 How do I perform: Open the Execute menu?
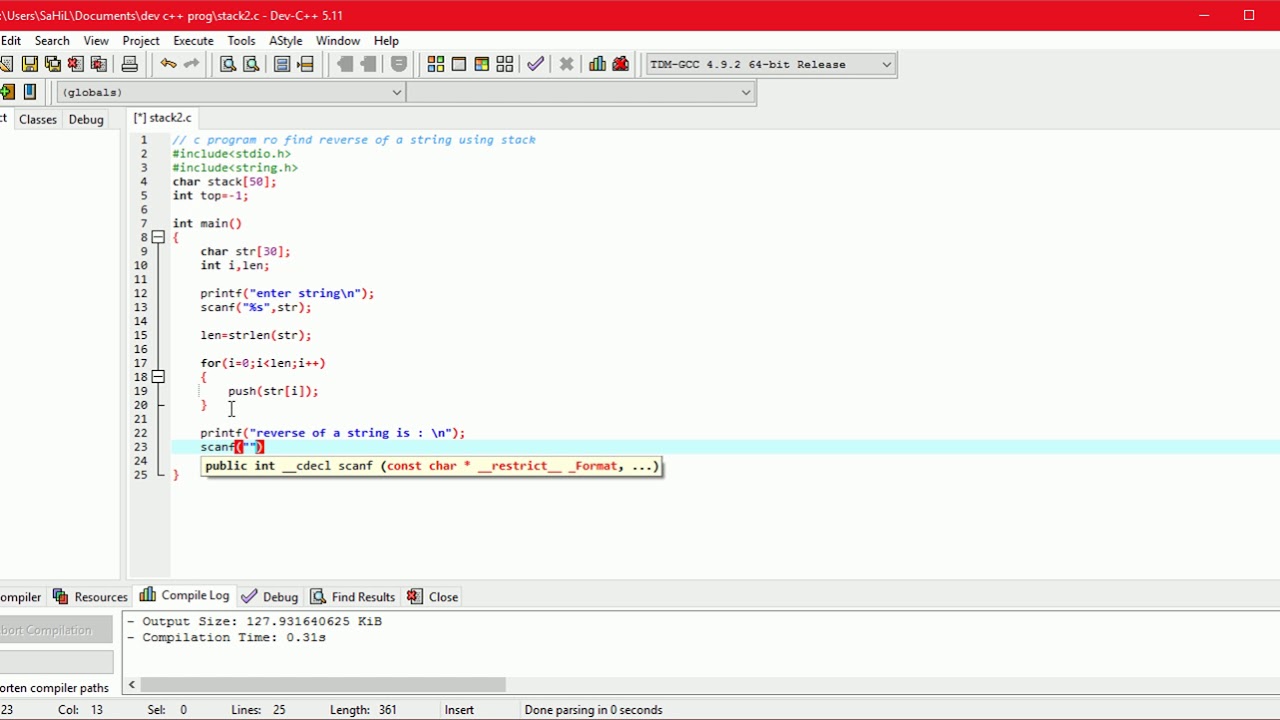coord(193,41)
